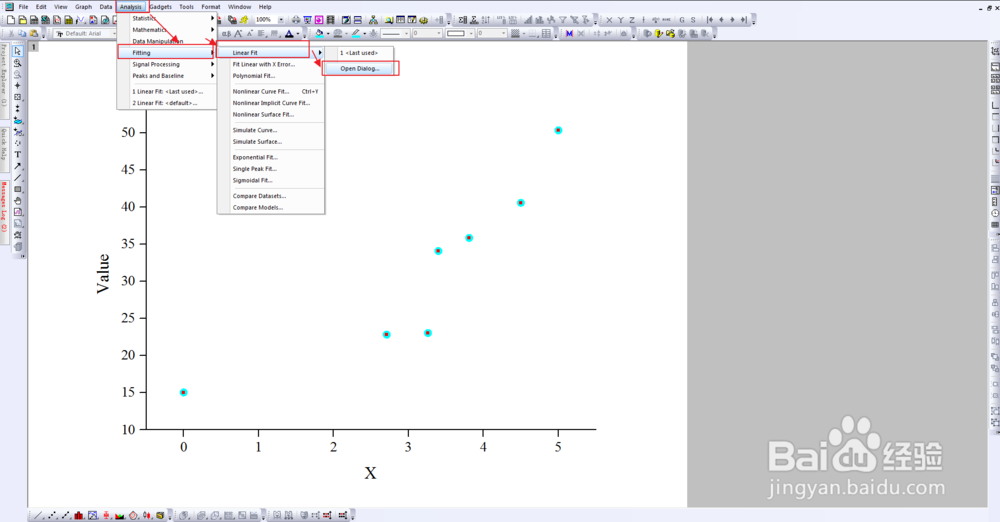This screenshot has width=1000, height=522.
Task: Expand the Peaks and Baseline submenu
Action: (x=166, y=76)
